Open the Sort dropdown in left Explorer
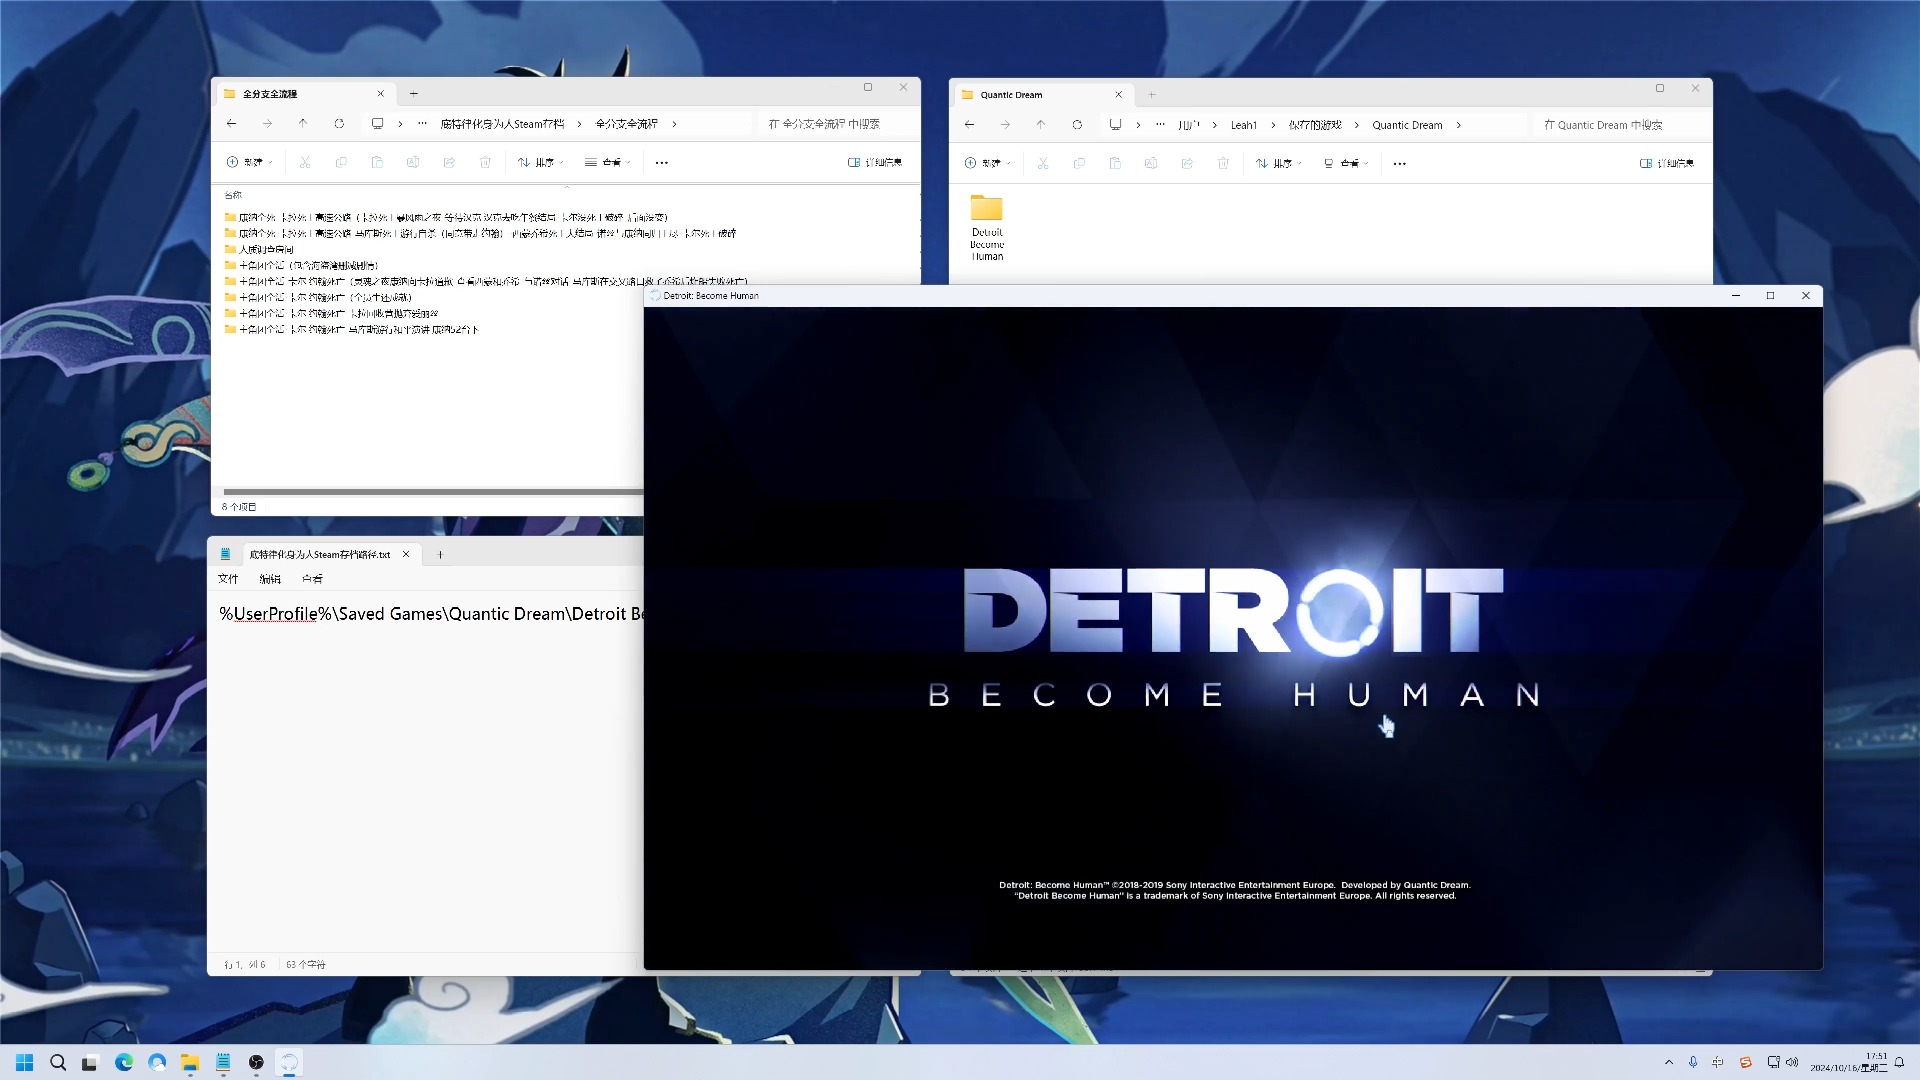 (x=541, y=162)
